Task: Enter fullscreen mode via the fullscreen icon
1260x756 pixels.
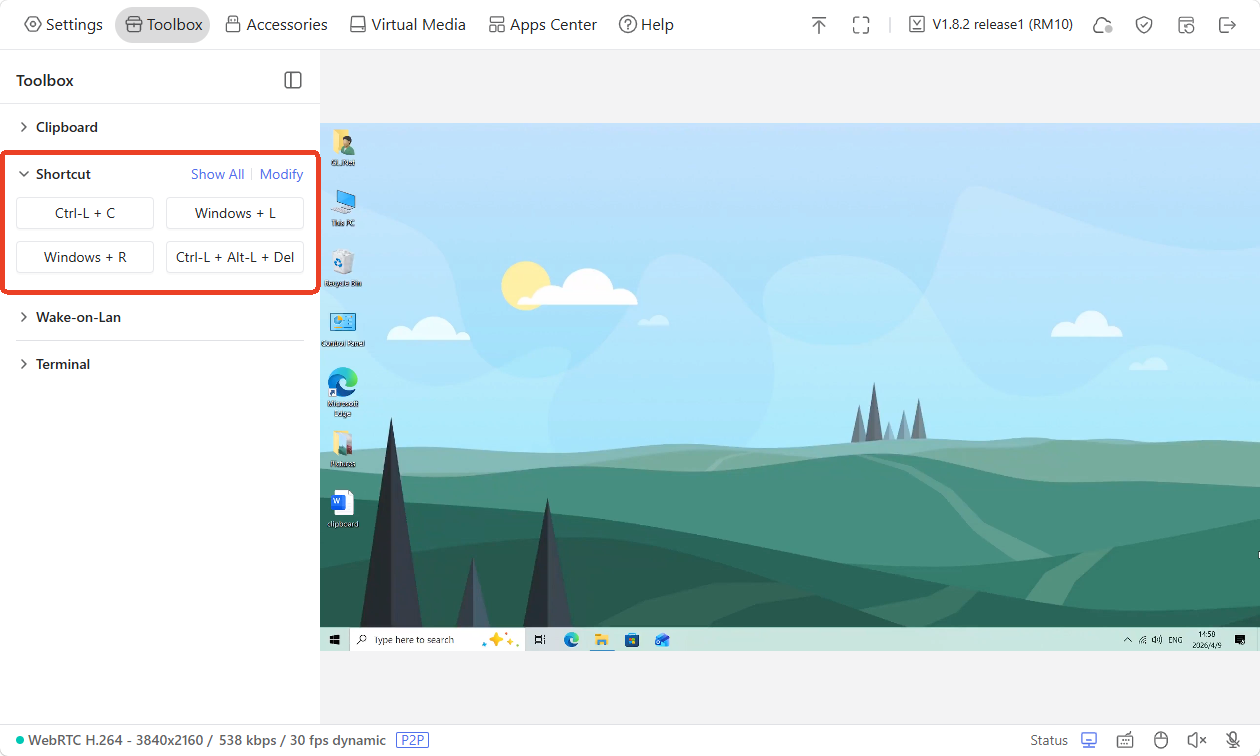Action: pos(861,24)
